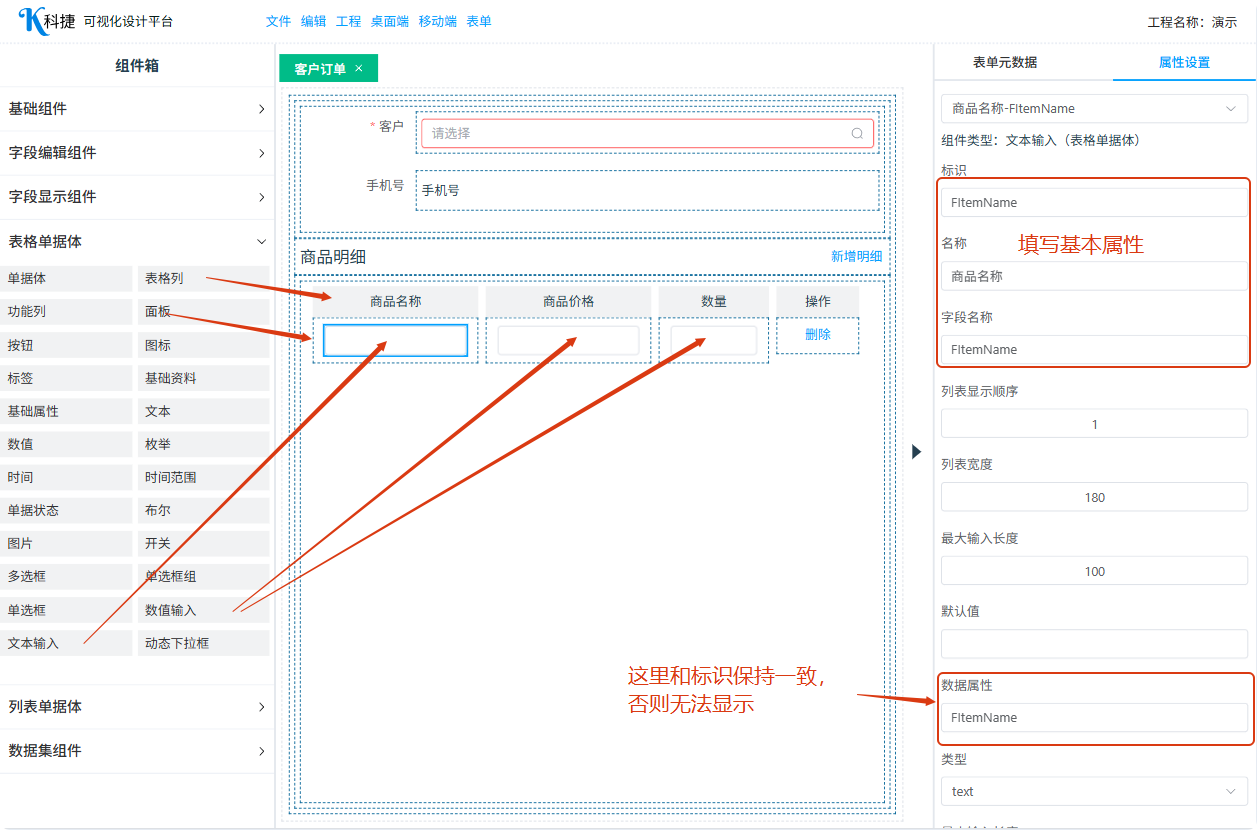
Task: Click the search icon in 客户 field
Action: [857, 133]
